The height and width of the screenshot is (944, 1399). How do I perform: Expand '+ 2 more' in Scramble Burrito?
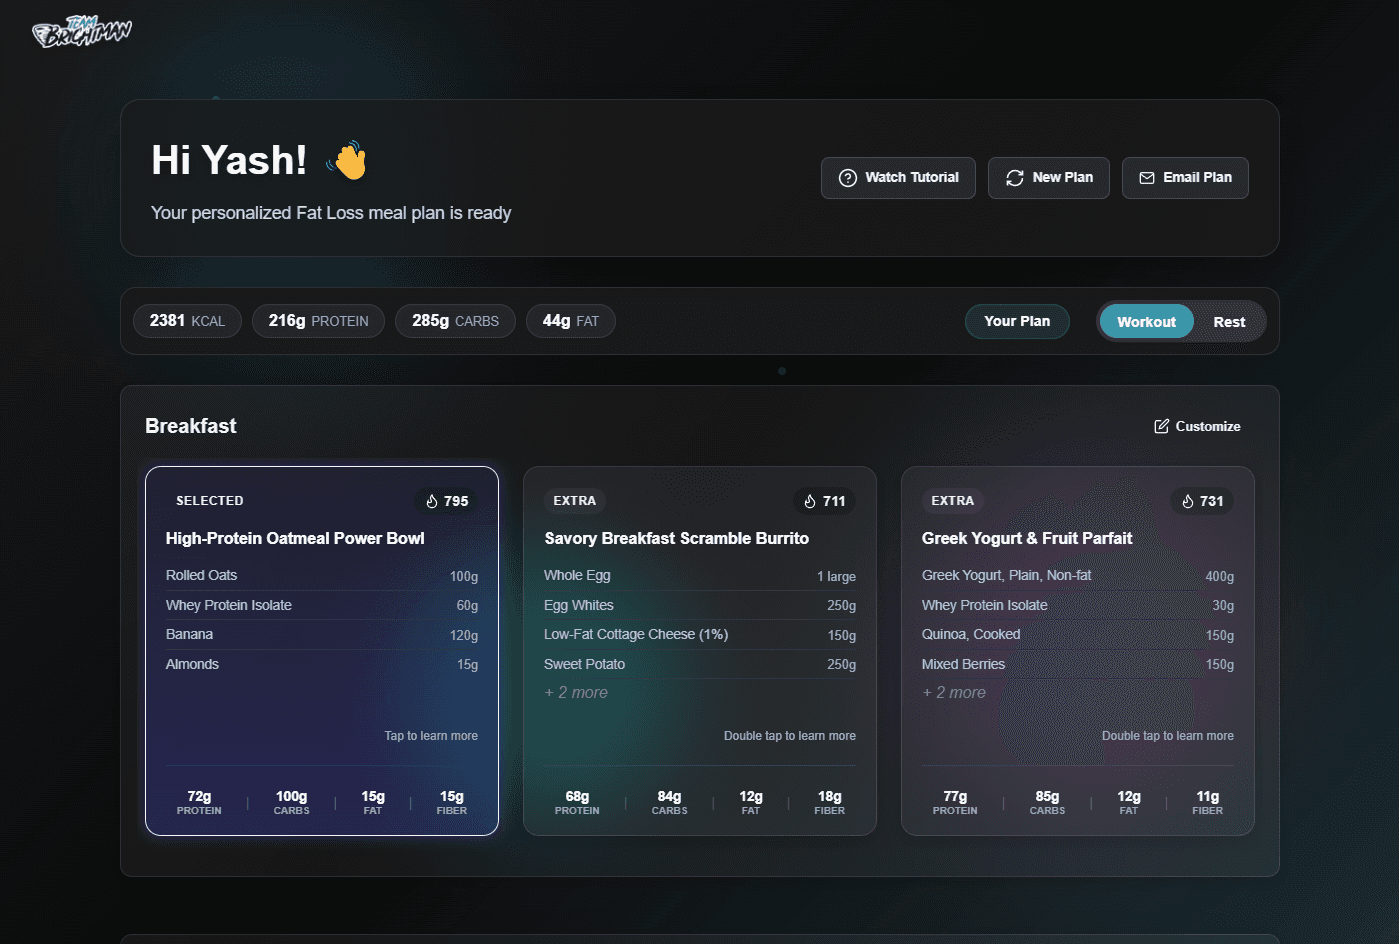pyautogui.click(x=576, y=693)
